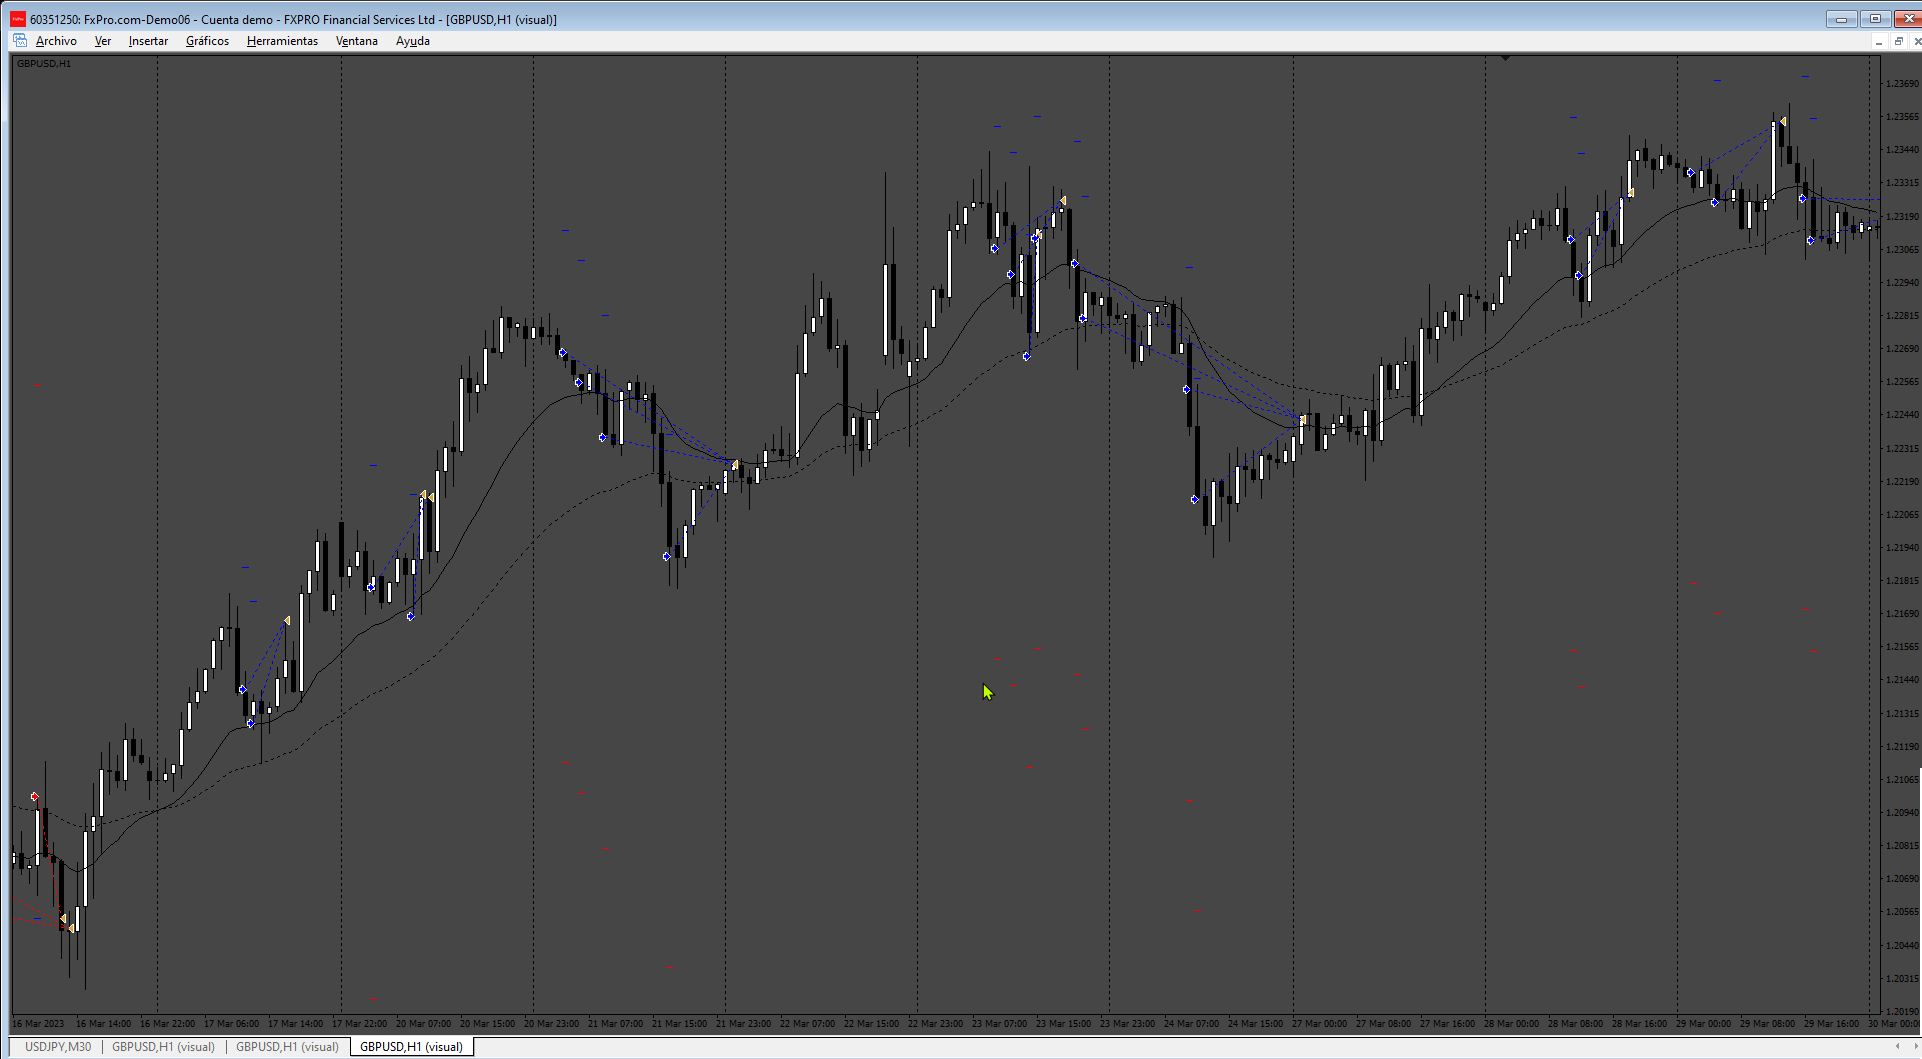Screen dimensions: 1922x1059
Task: Click the 29 Mar 08:00 time axis label
Action: coord(1767,1024)
